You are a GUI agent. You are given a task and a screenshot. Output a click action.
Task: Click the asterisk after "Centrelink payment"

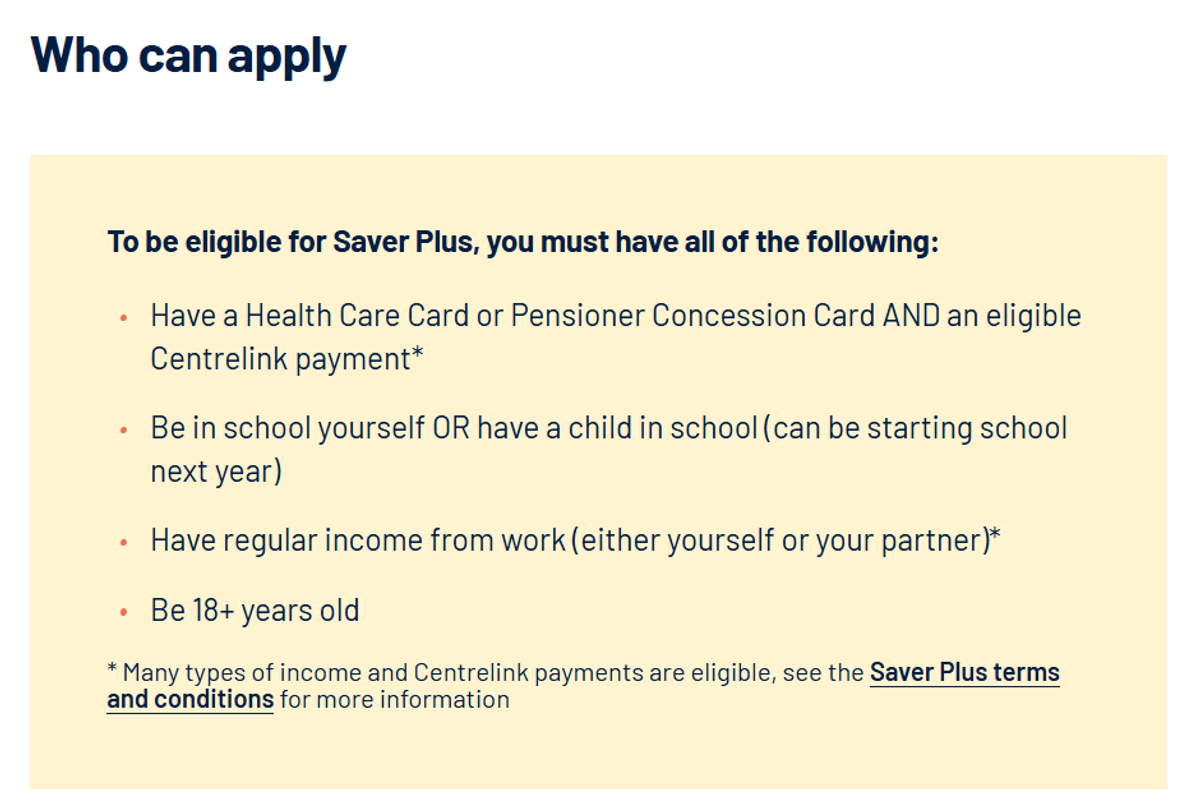pyautogui.click(x=418, y=352)
